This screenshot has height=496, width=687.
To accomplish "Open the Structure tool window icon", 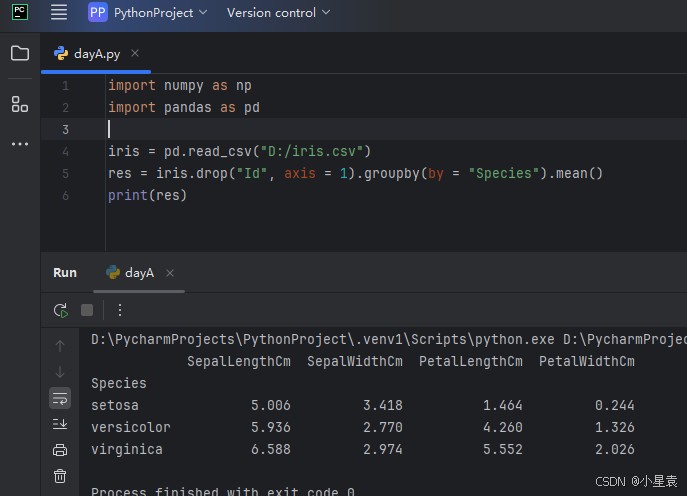I will (x=20, y=104).
